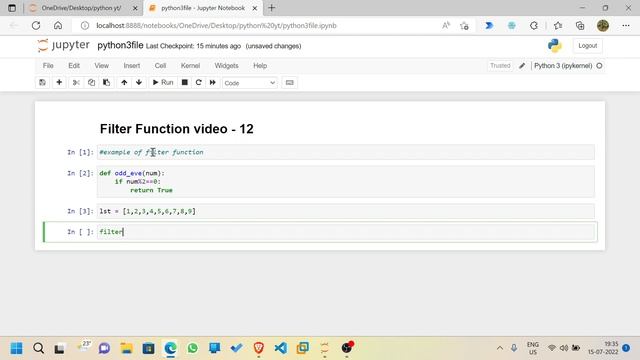Open the Collections icon
The width and height of the screenshot is (640, 360).
click(x=580, y=26)
